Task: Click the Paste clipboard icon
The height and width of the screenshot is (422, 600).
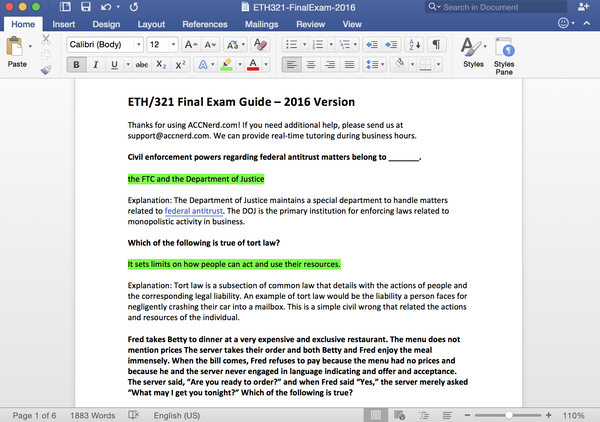Action: click(x=17, y=47)
